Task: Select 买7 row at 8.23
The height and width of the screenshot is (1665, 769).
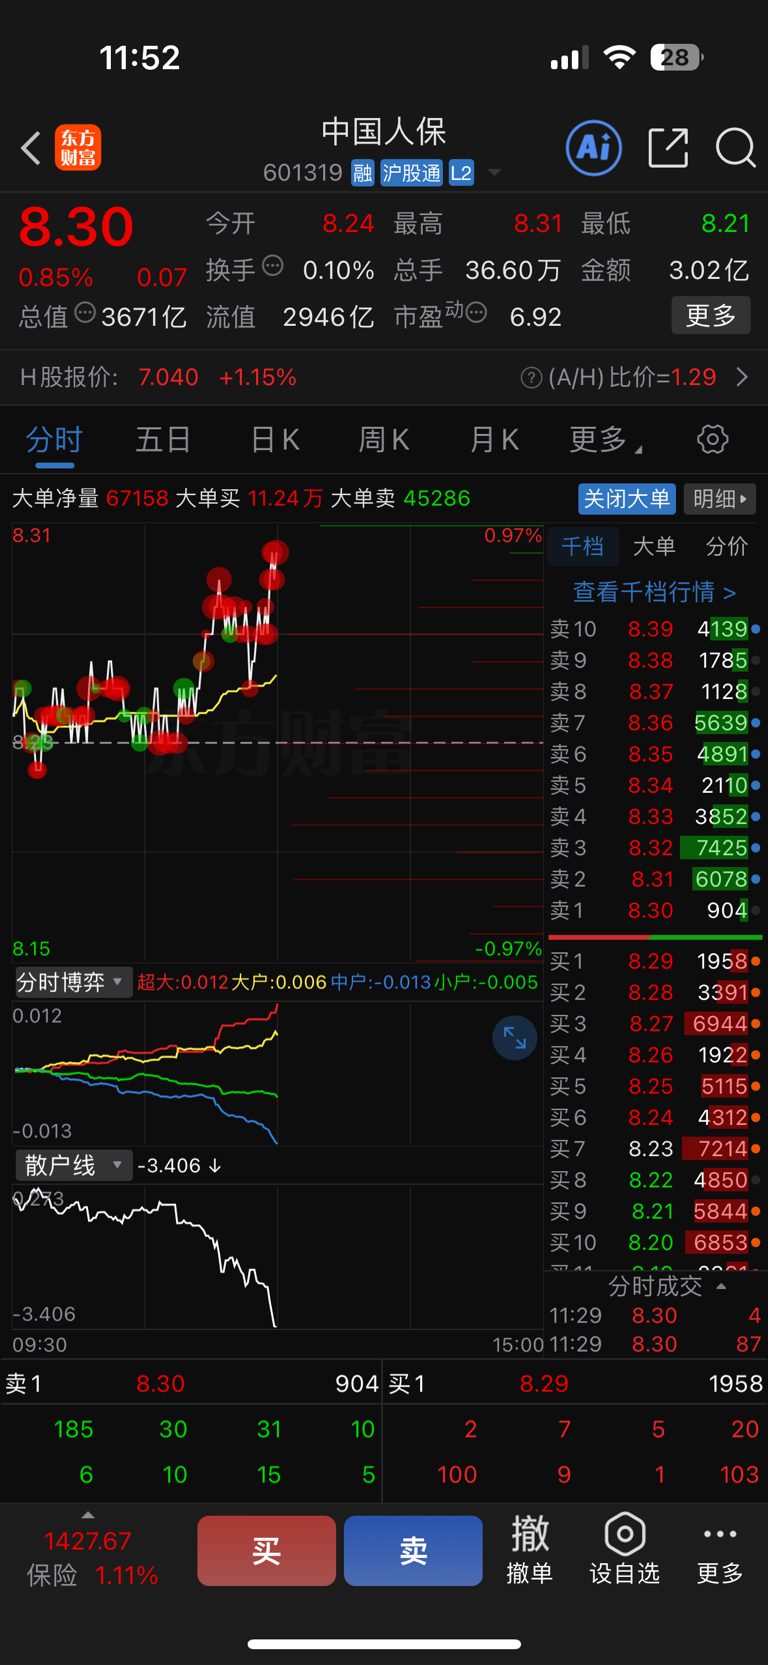Action: (x=655, y=1149)
